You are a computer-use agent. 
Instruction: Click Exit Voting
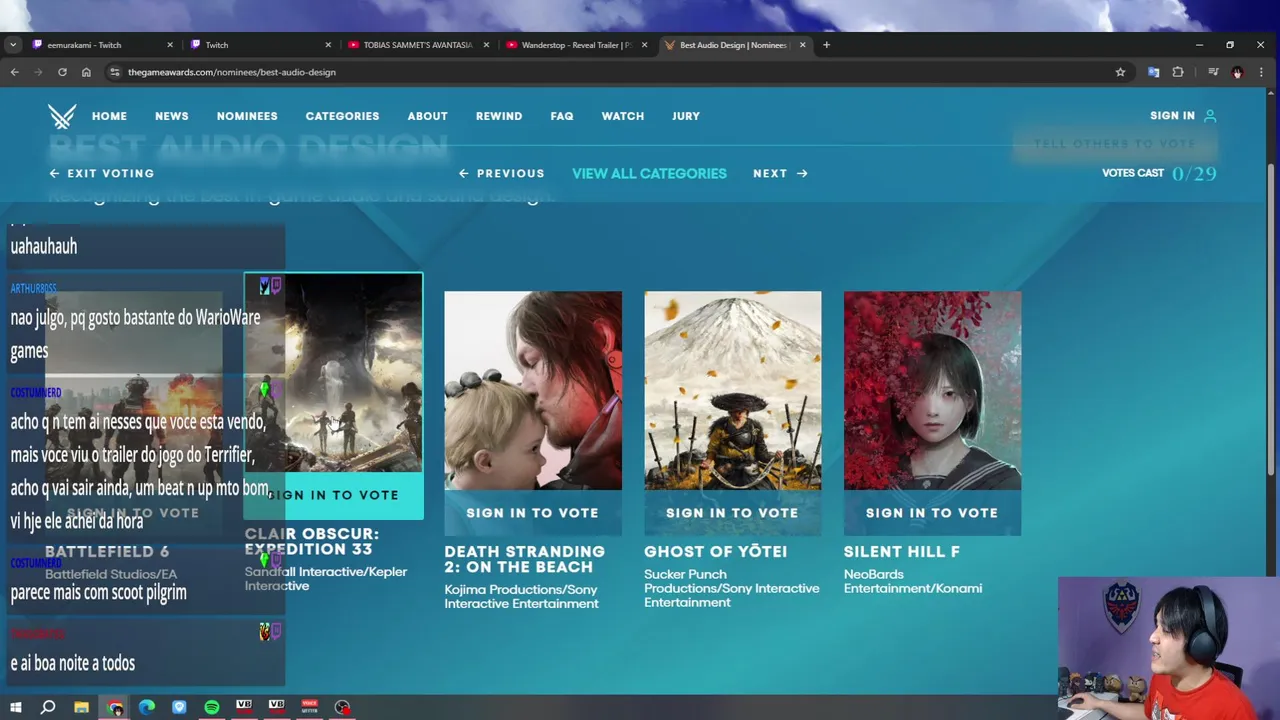(x=102, y=173)
